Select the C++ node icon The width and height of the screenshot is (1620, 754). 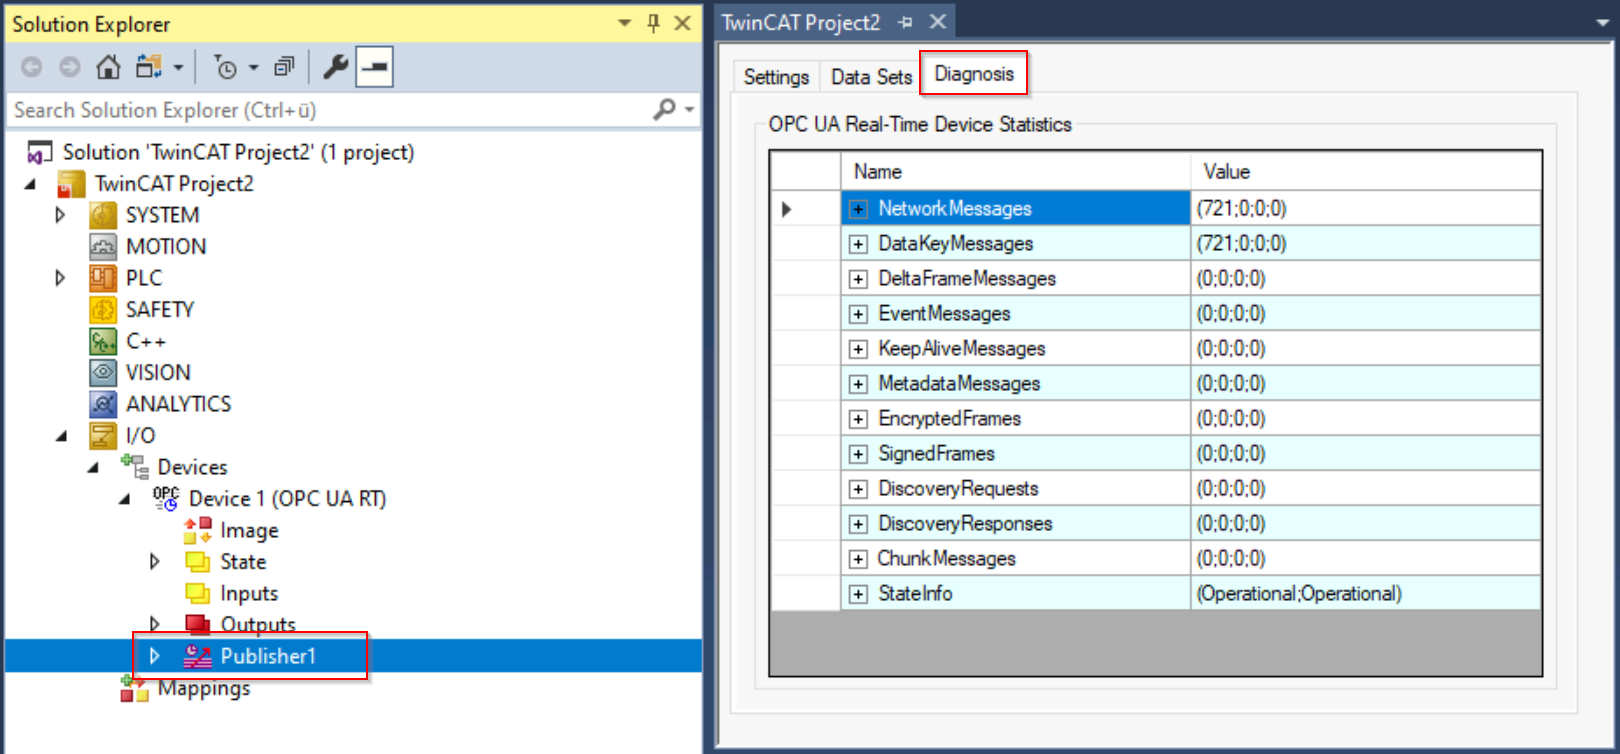click(x=103, y=341)
